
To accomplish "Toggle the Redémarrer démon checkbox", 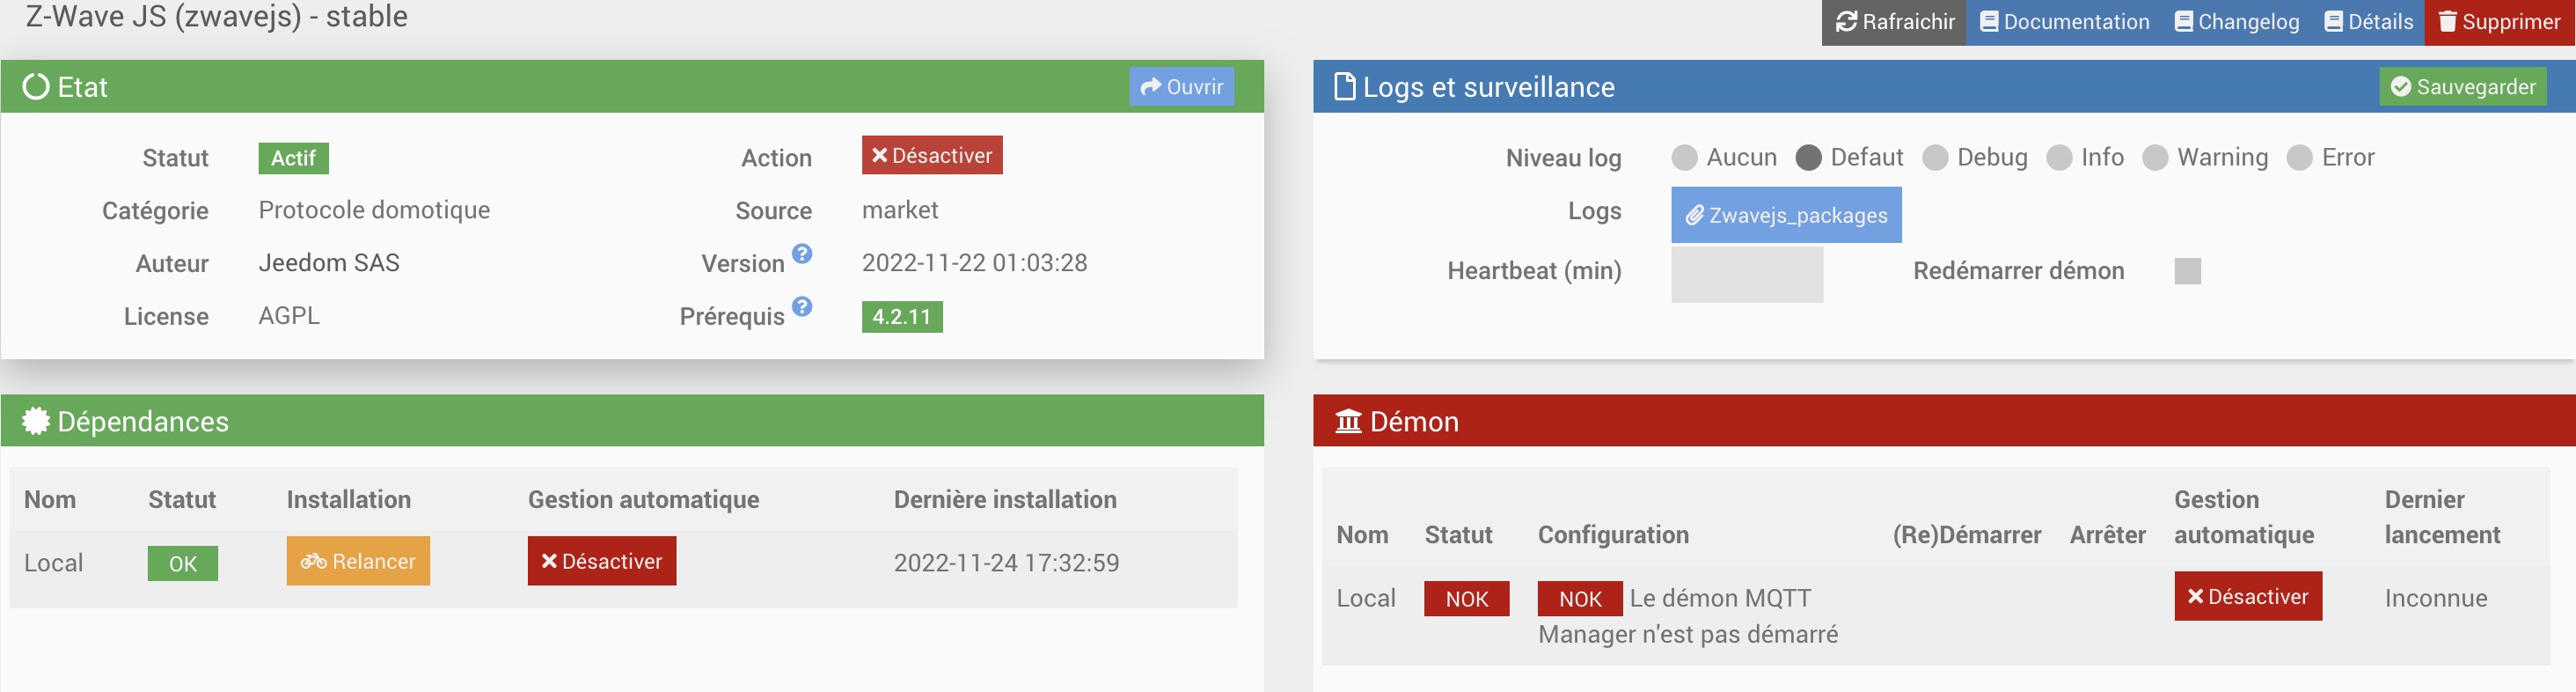I will point(2187,271).
